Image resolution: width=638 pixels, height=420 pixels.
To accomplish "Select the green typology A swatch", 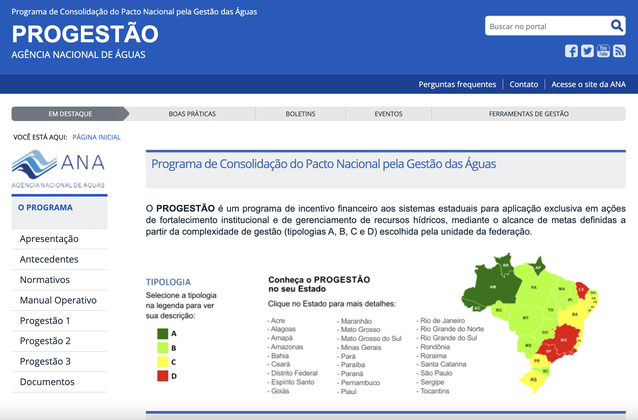I will click(x=162, y=333).
